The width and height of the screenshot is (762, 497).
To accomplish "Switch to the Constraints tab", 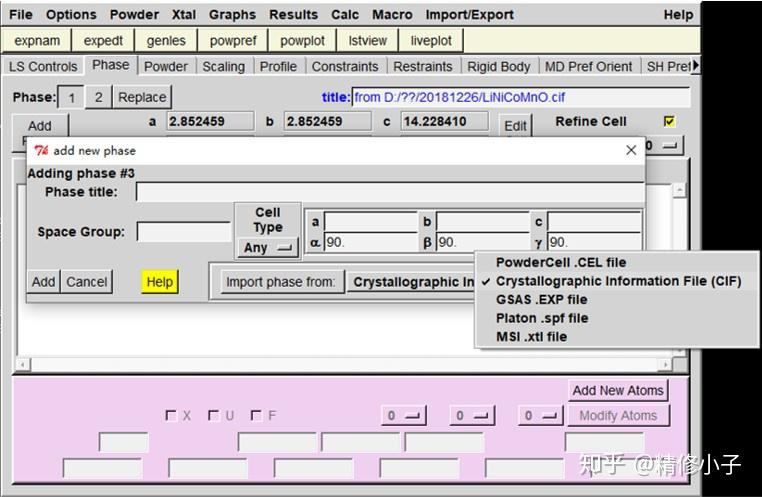I will pos(345,67).
